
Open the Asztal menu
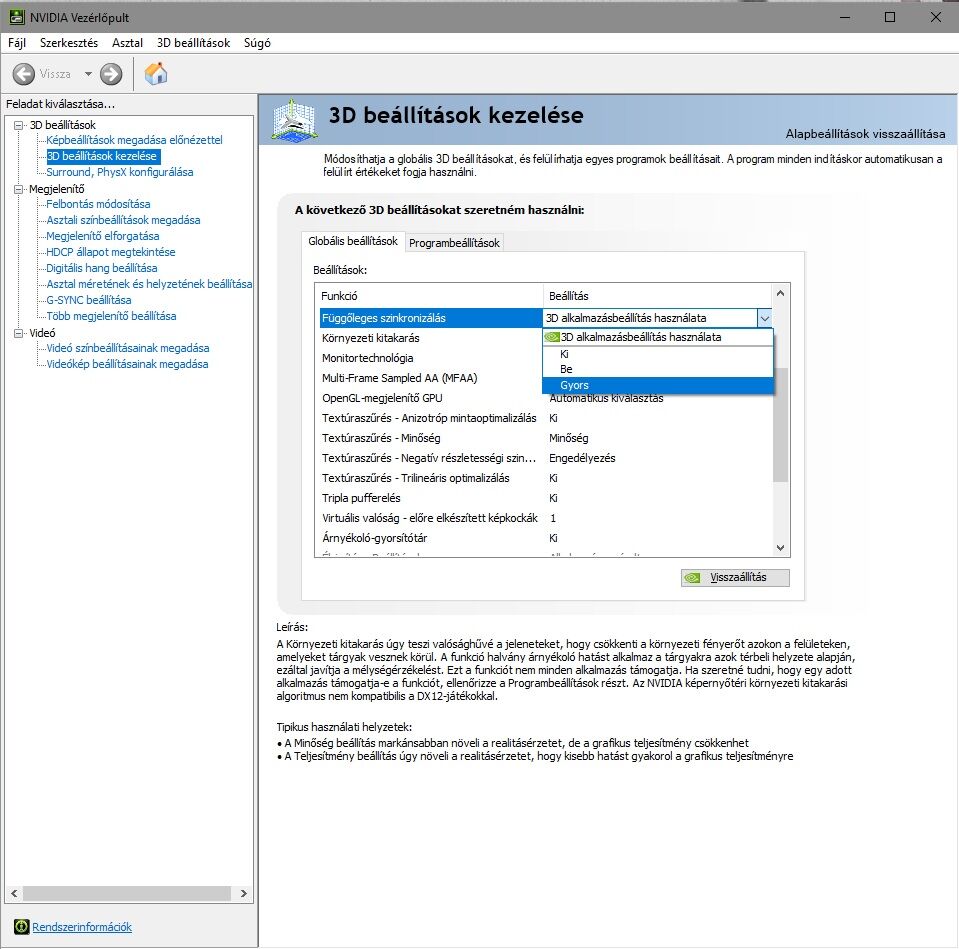click(127, 43)
